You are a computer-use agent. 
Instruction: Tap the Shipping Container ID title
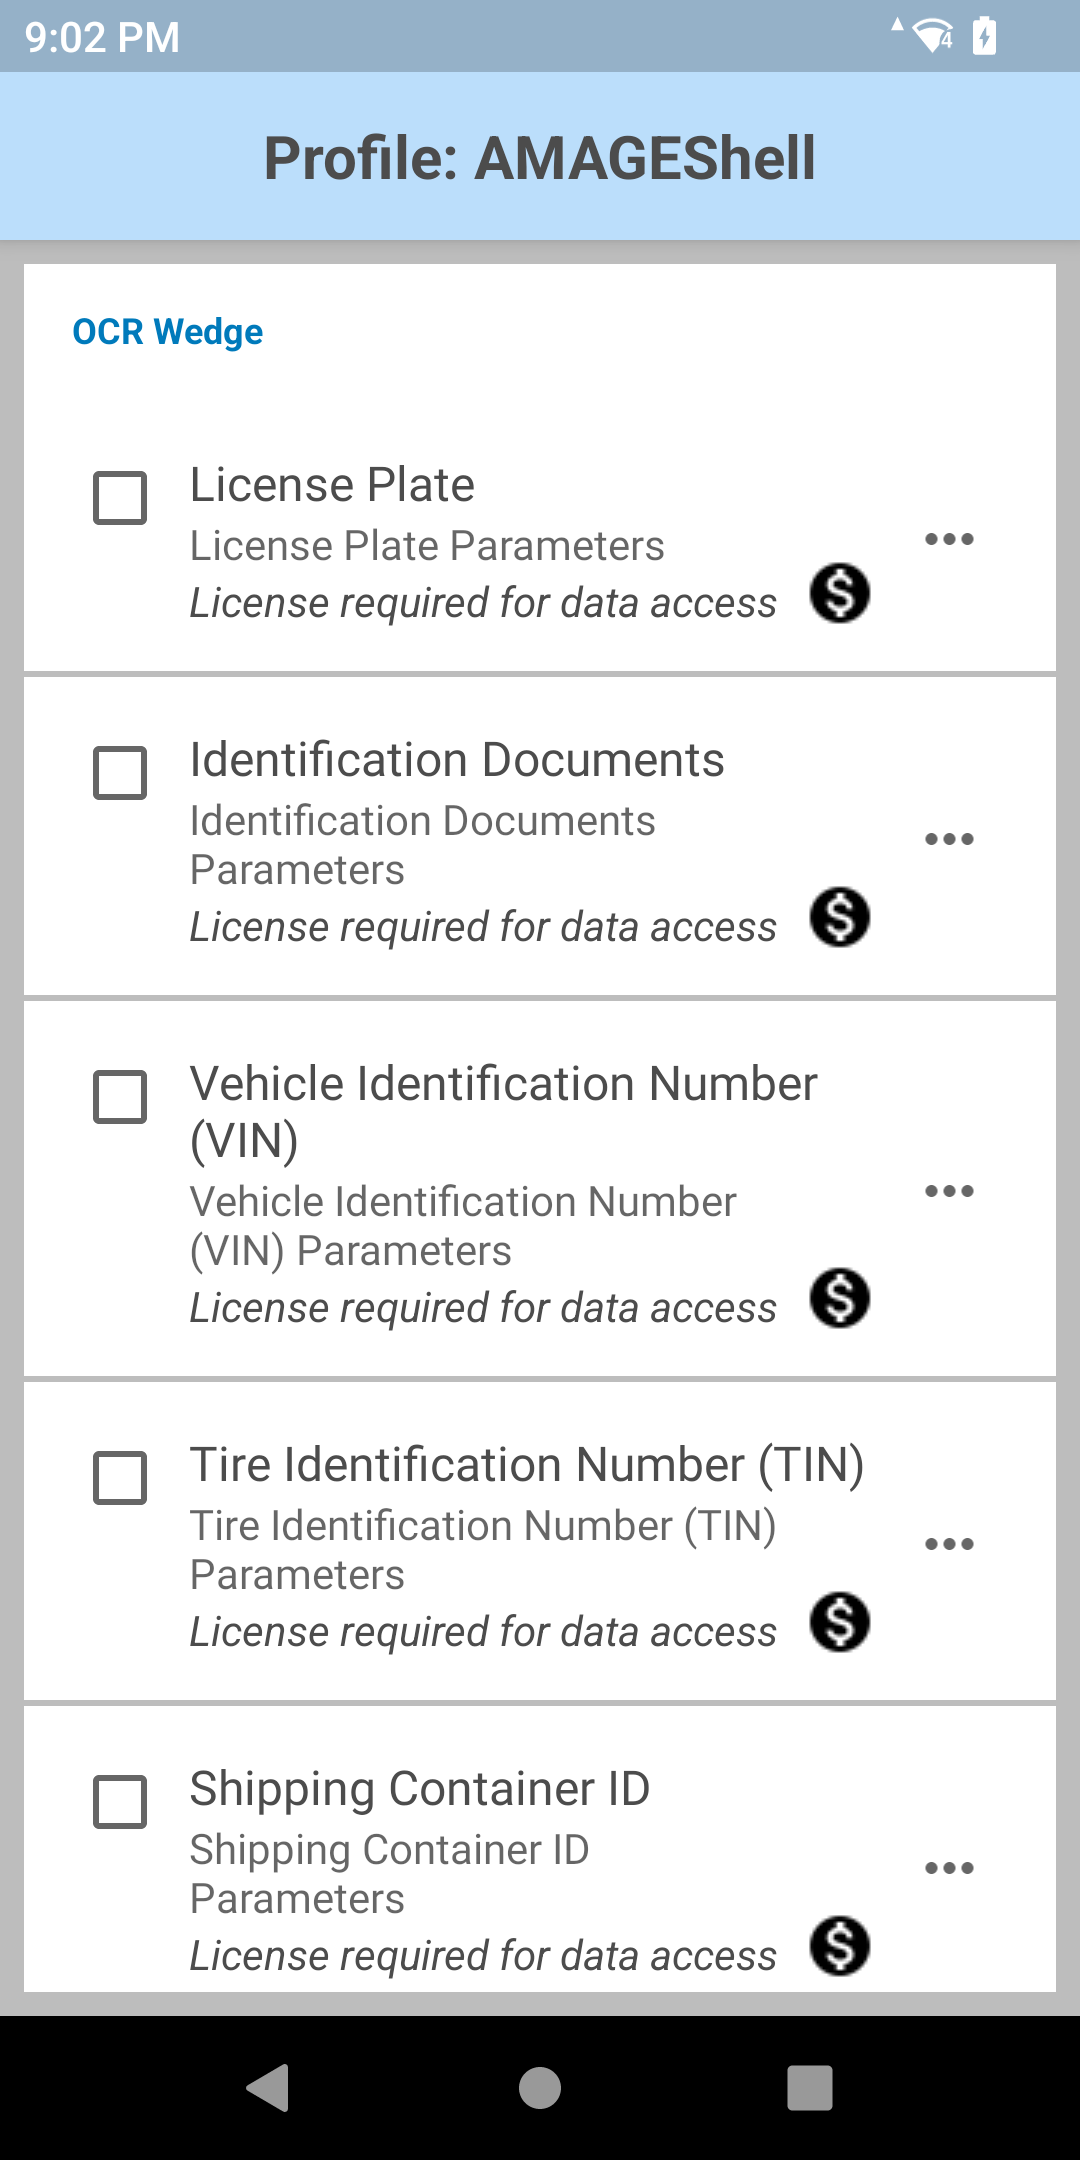point(420,1789)
